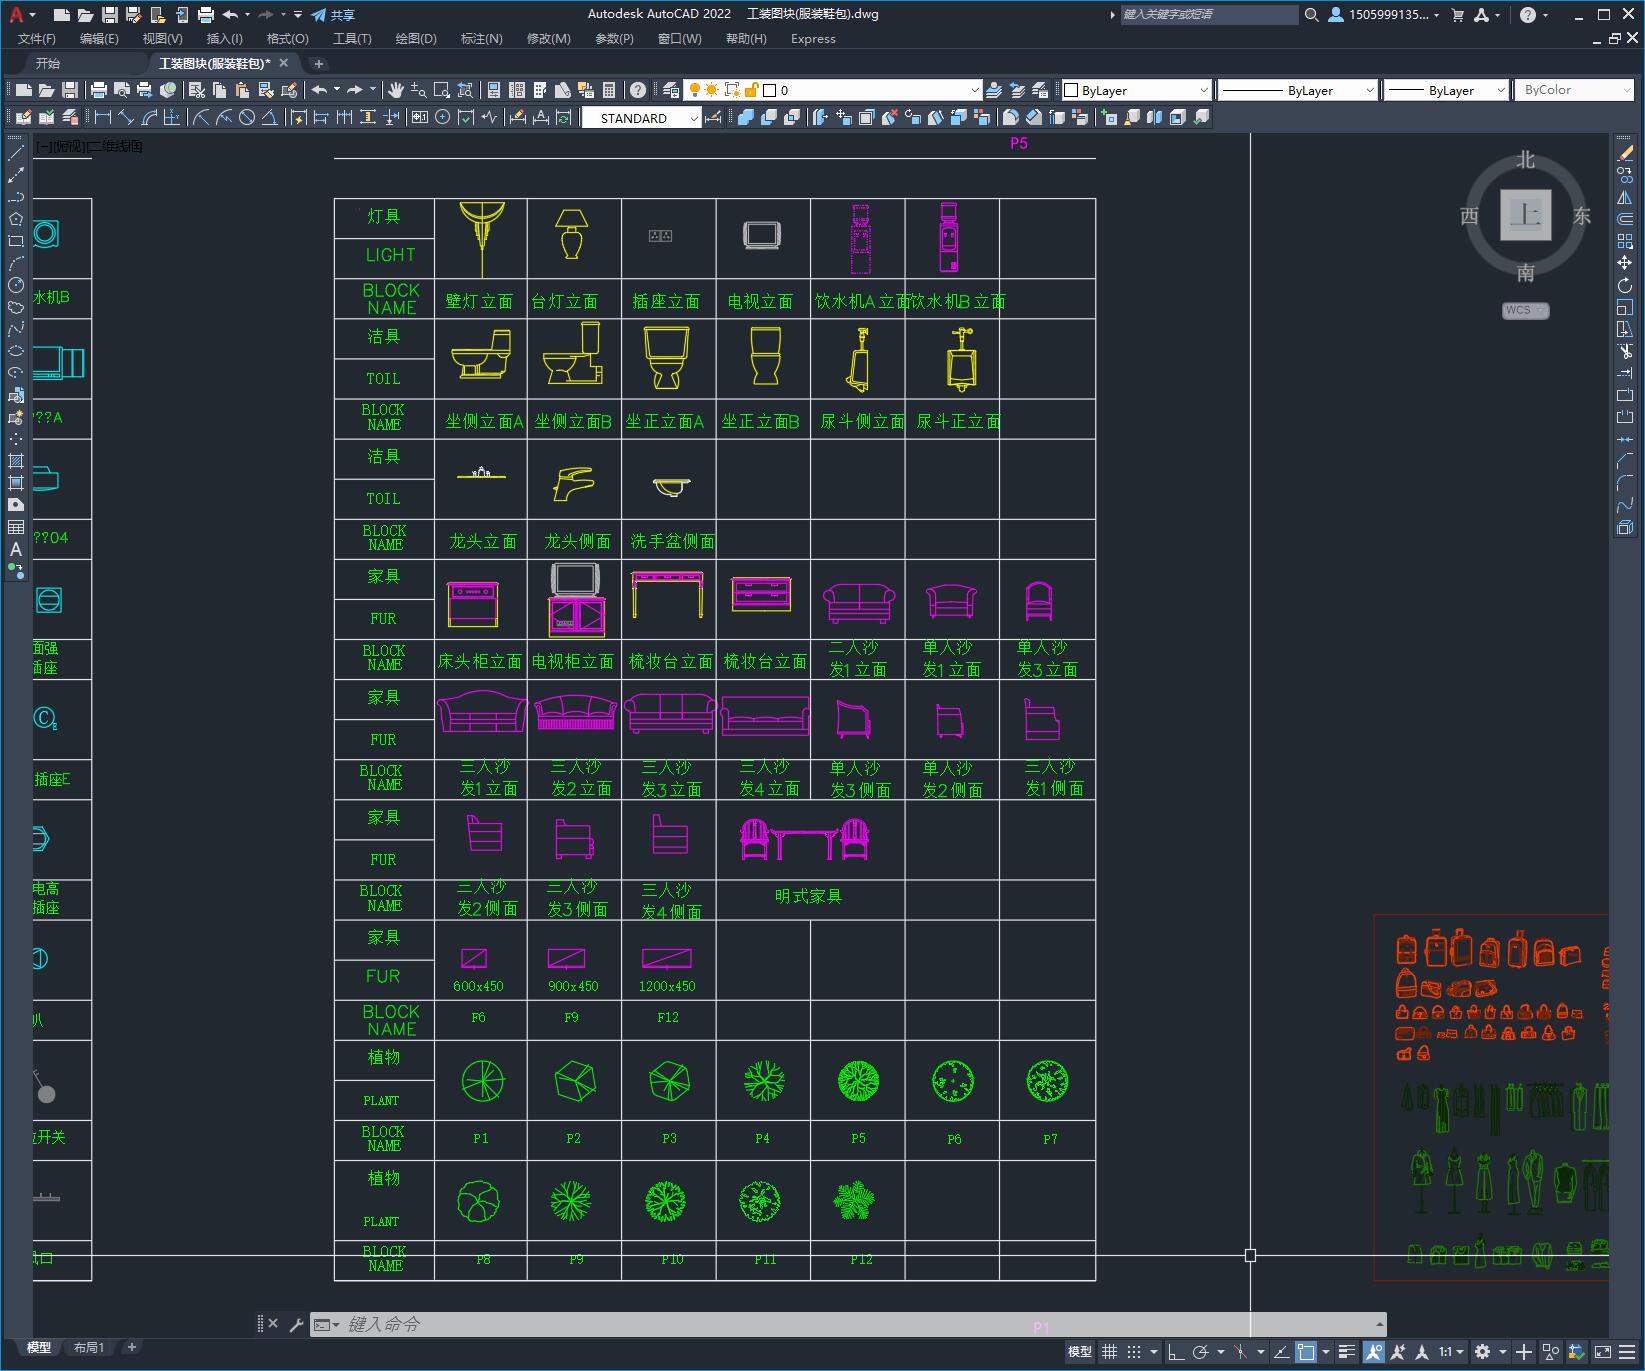Toggle snap mode in status bar

pyautogui.click(x=1133, y=1352)
